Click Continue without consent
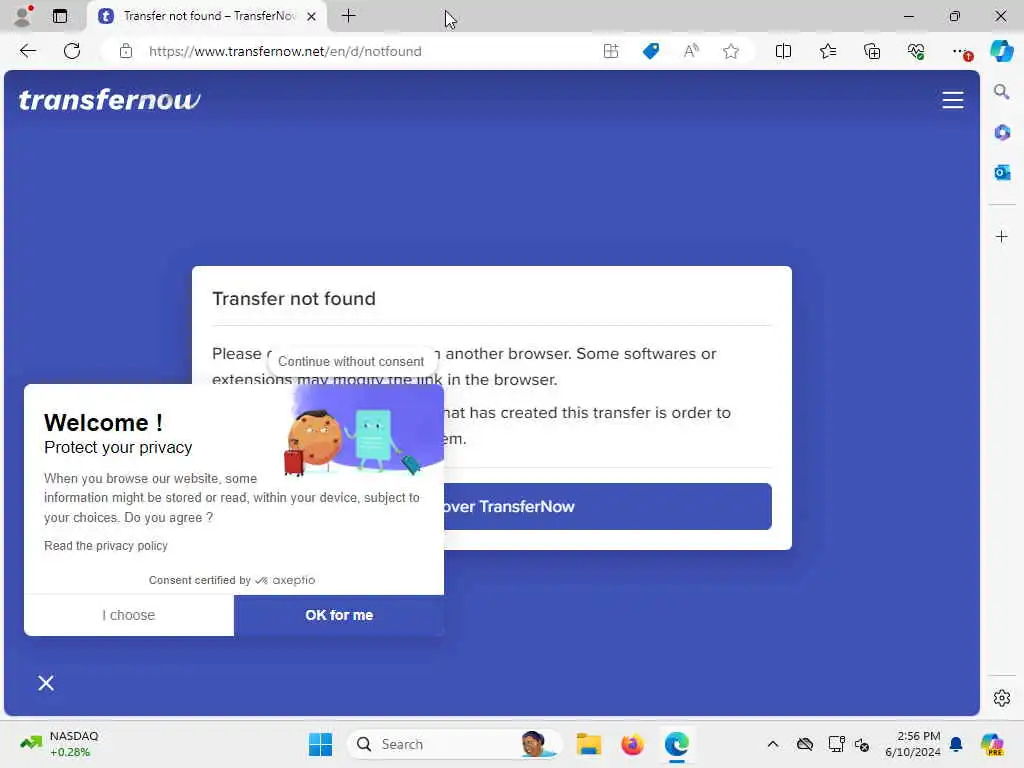1024x768 pixels. pos(351,361)
